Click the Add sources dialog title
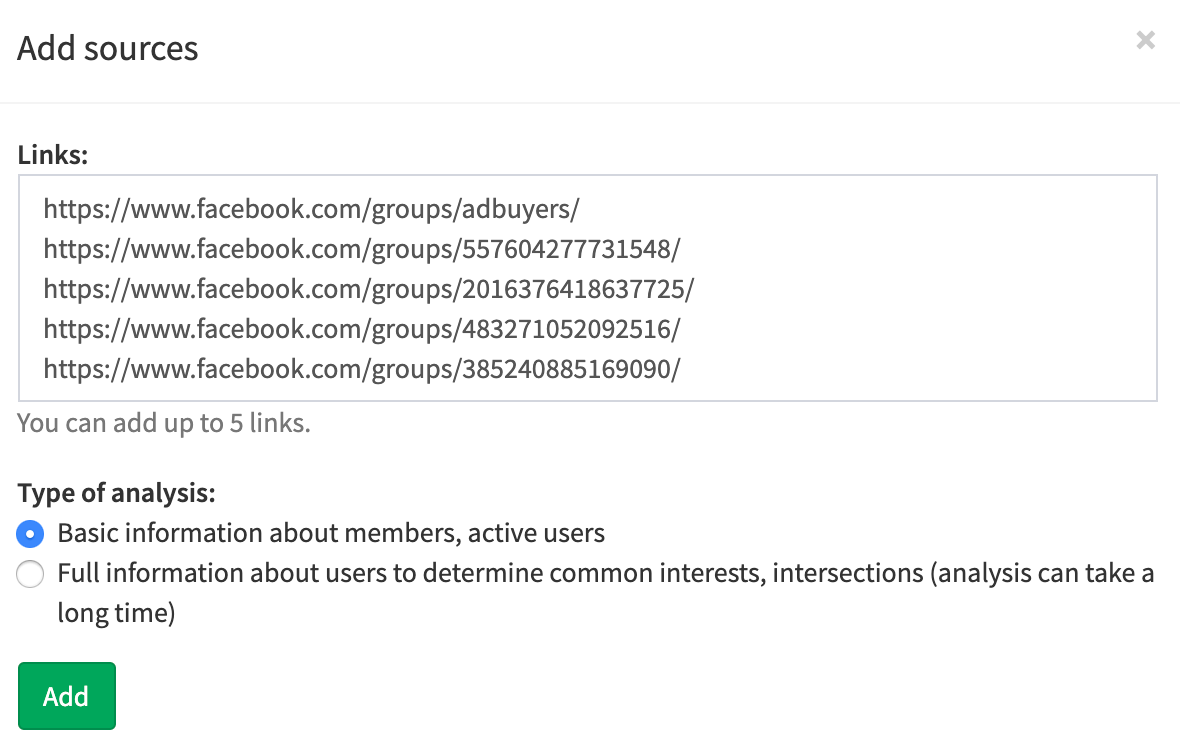The image size is (1180, 750). pos(107,47)
